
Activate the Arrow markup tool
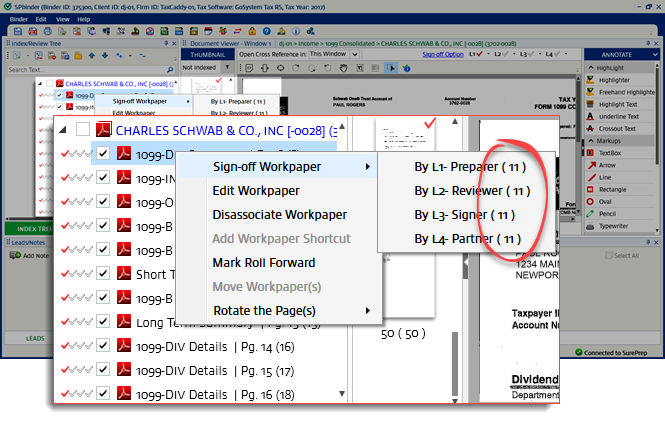coord(608,166)
